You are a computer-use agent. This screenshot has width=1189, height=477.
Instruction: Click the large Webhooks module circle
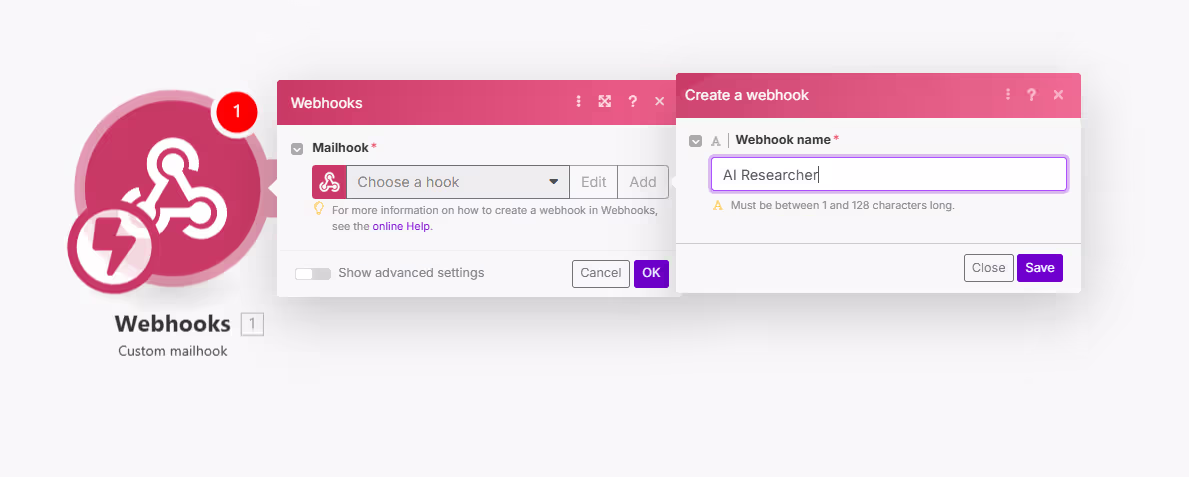[x=171, y=190]
